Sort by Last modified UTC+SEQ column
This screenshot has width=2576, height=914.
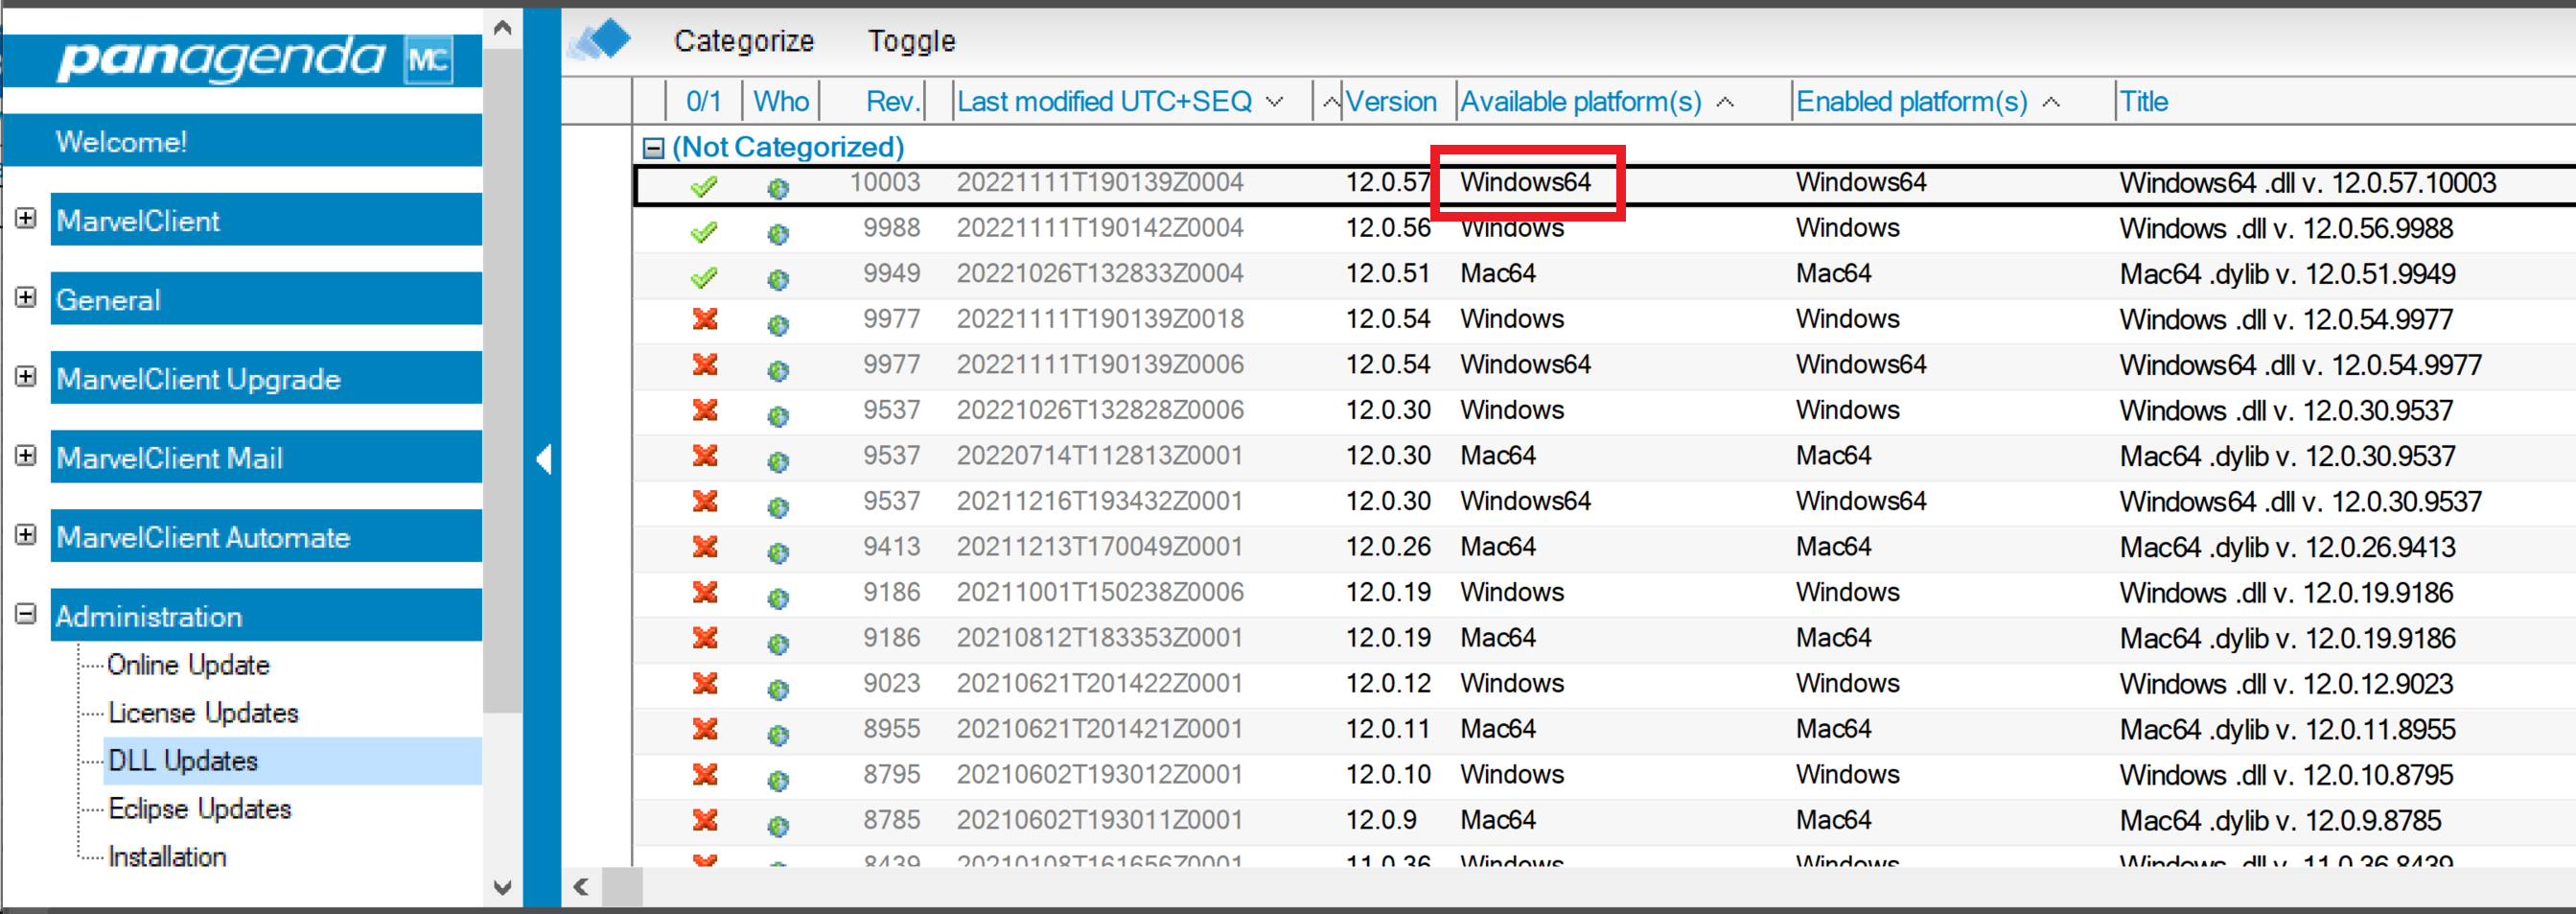pyautogui.click(x=1120, y=101)
